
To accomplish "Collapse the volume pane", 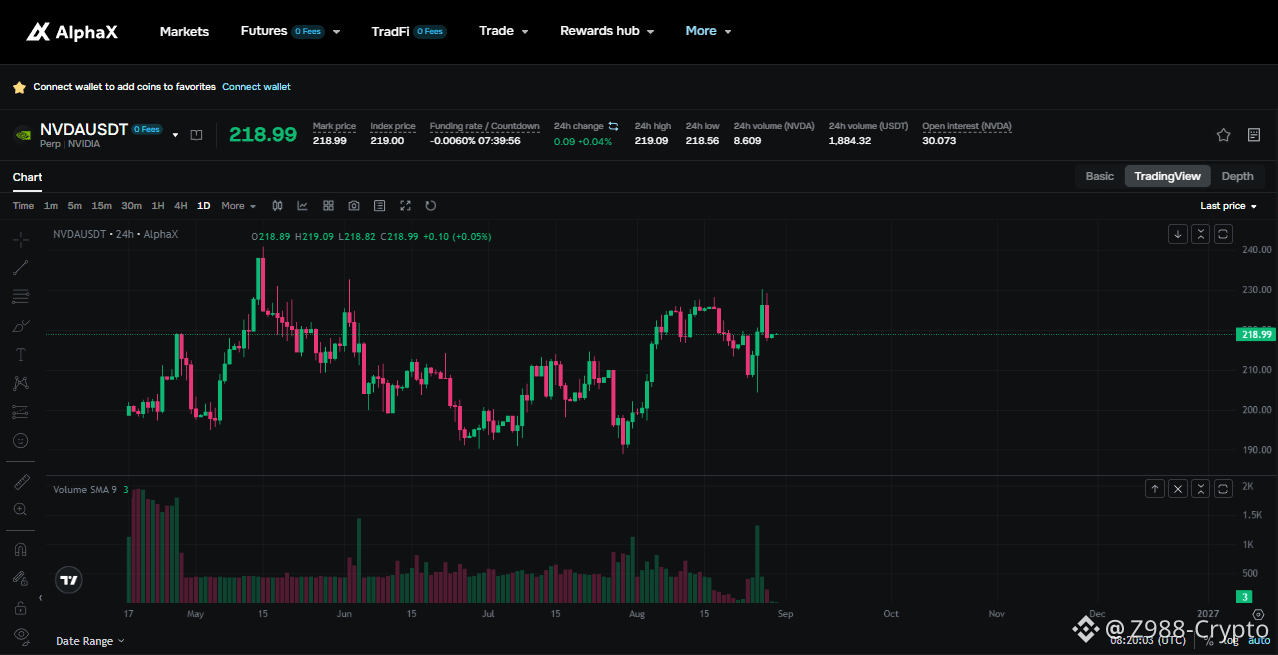I will pyautogui.click(x=1200, y=489).
